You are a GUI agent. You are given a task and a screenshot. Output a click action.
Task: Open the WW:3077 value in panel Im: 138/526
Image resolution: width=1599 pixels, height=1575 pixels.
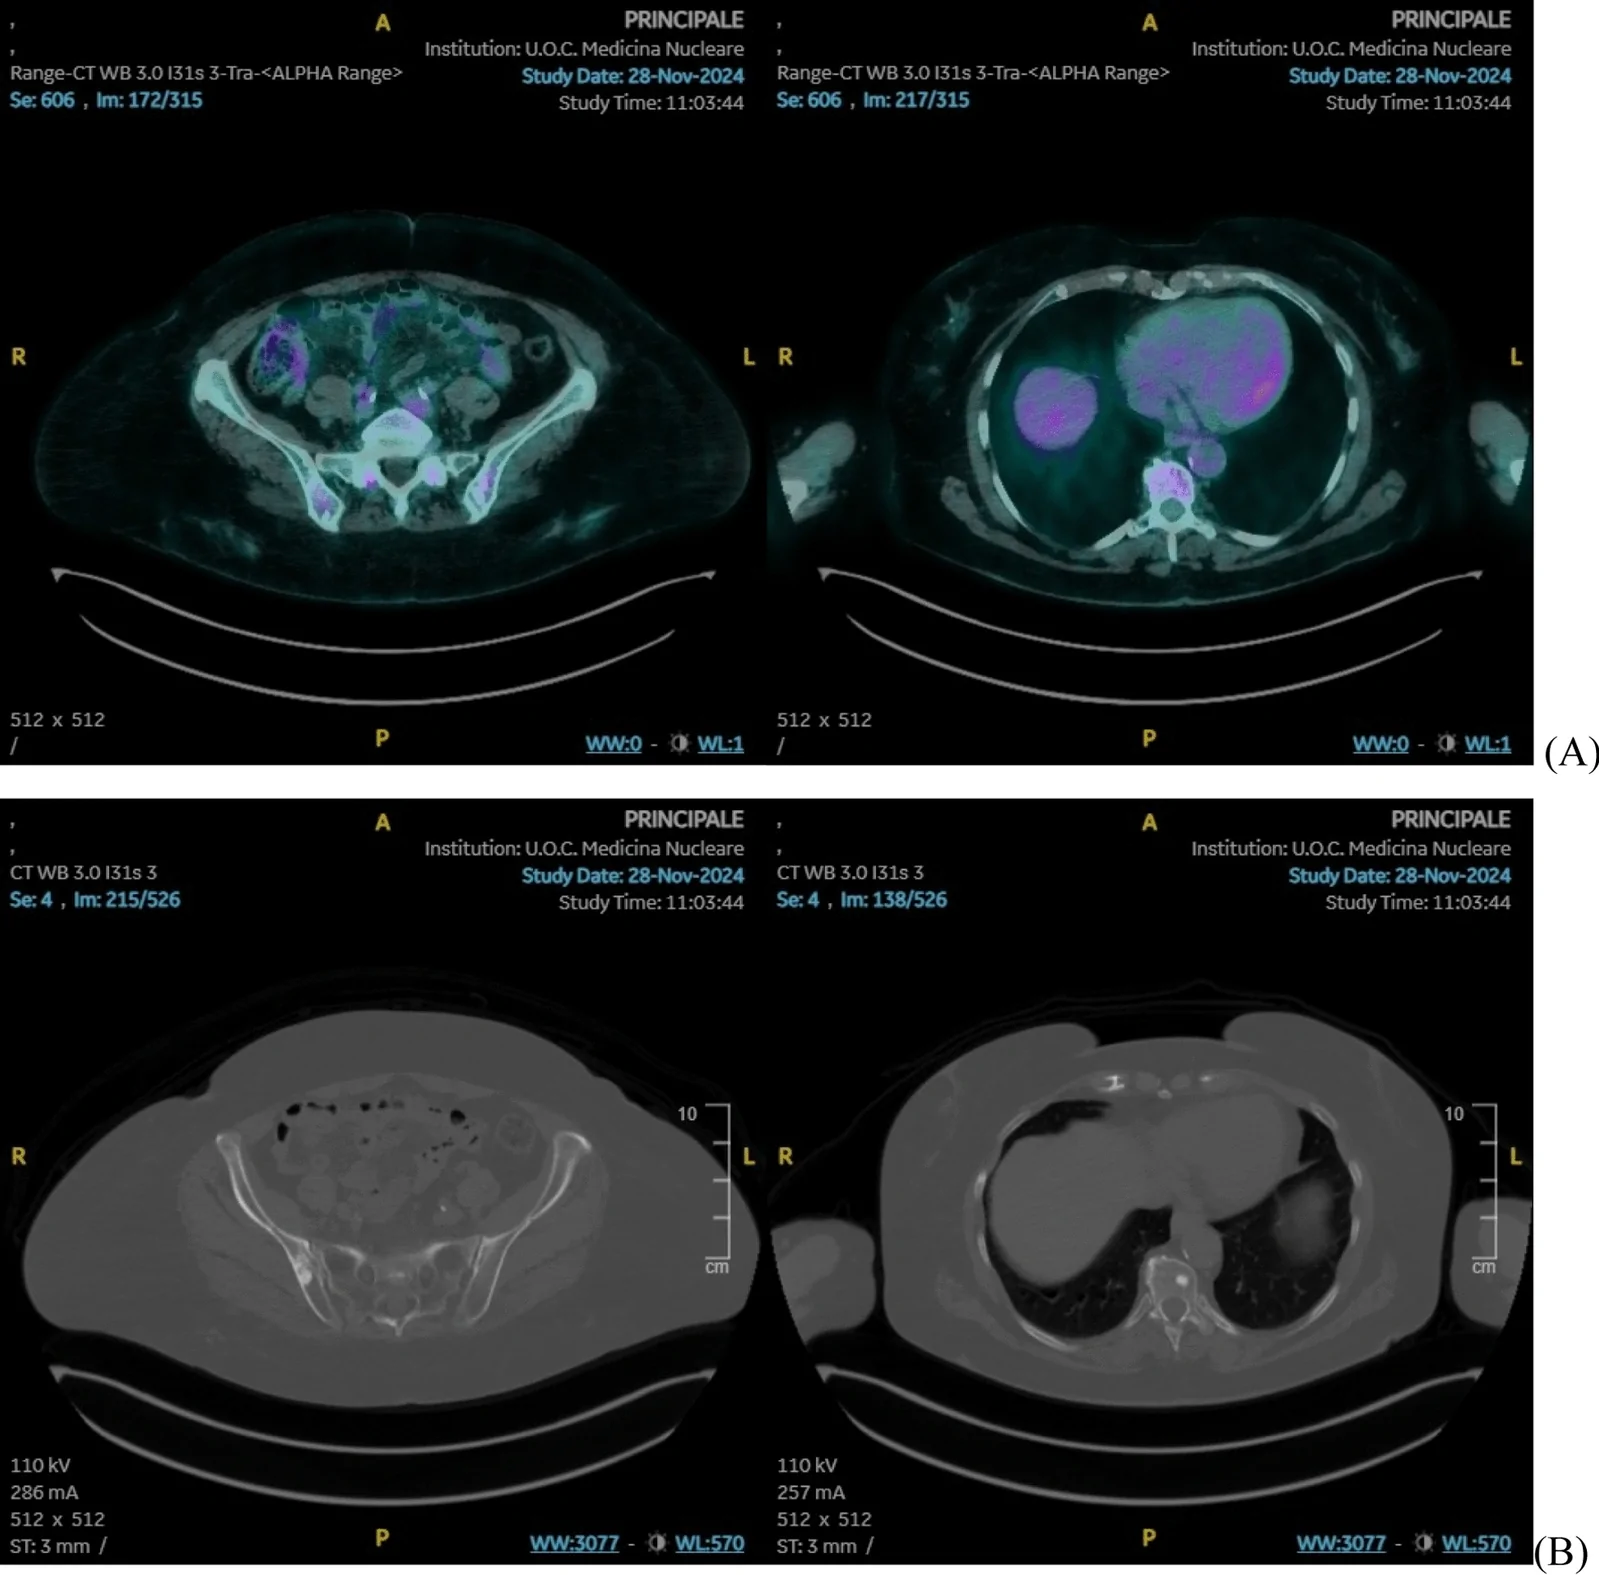1341,1543
